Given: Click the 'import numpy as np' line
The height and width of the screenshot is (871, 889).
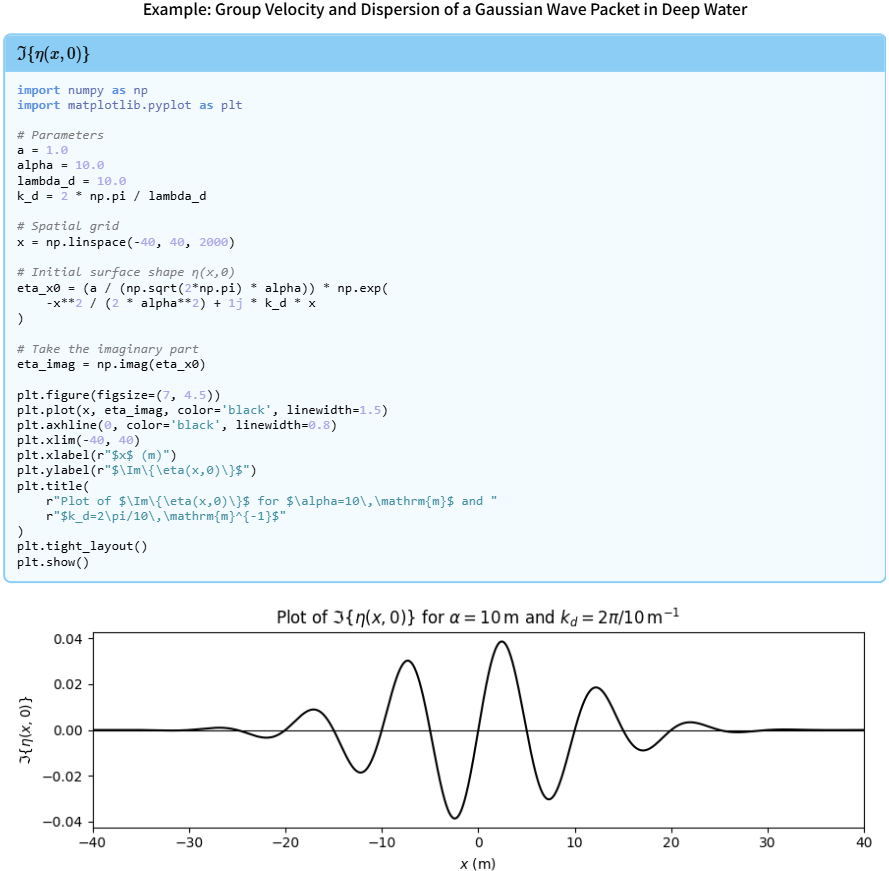Looking at the screenshot, I should (x=82, y=90).
